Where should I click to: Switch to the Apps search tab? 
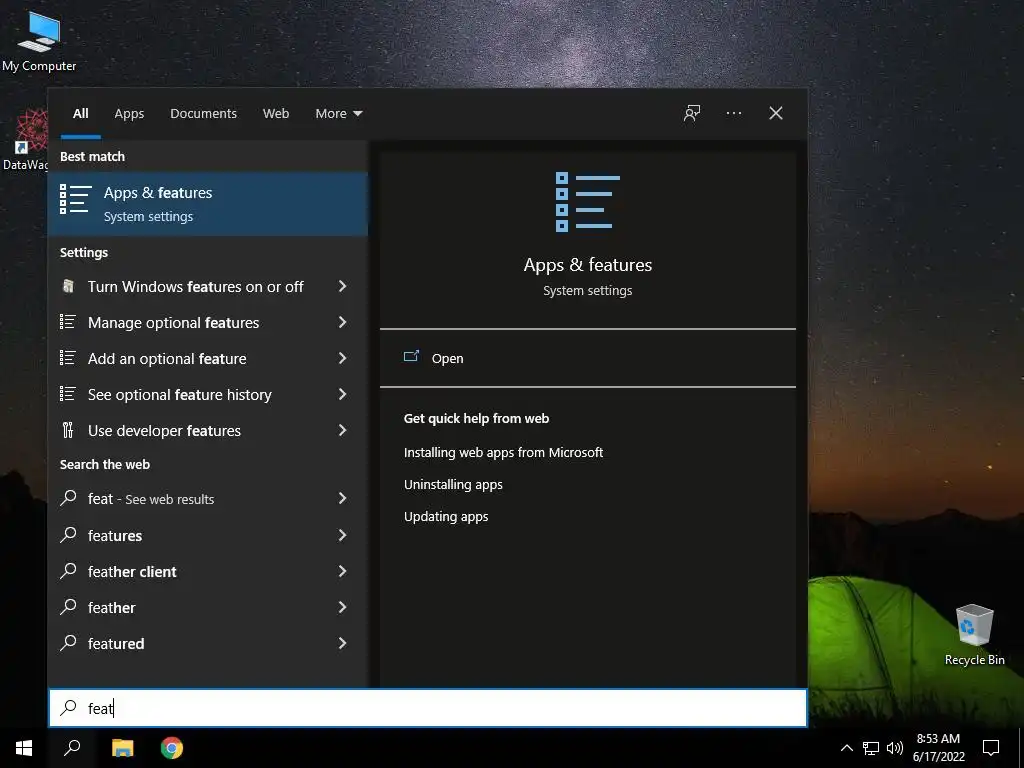pos(129,114)
